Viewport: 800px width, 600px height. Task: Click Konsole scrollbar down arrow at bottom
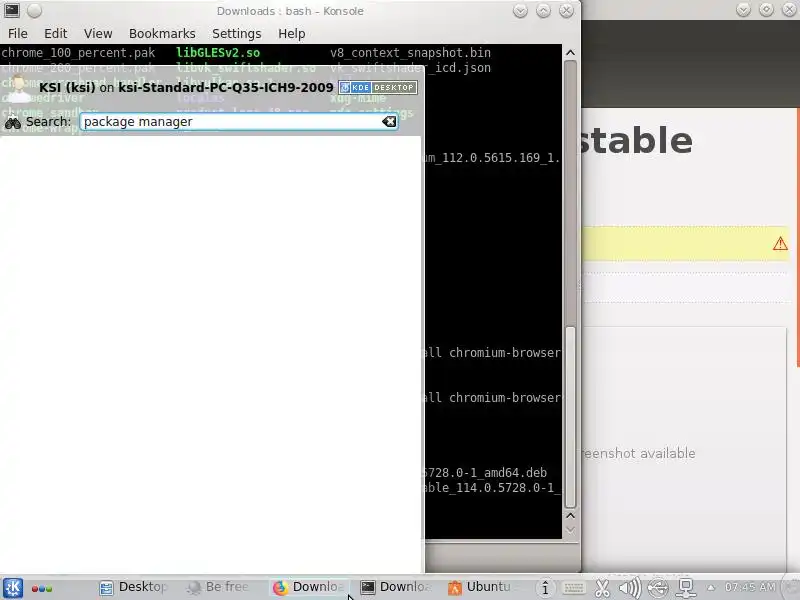coord(570,530)
